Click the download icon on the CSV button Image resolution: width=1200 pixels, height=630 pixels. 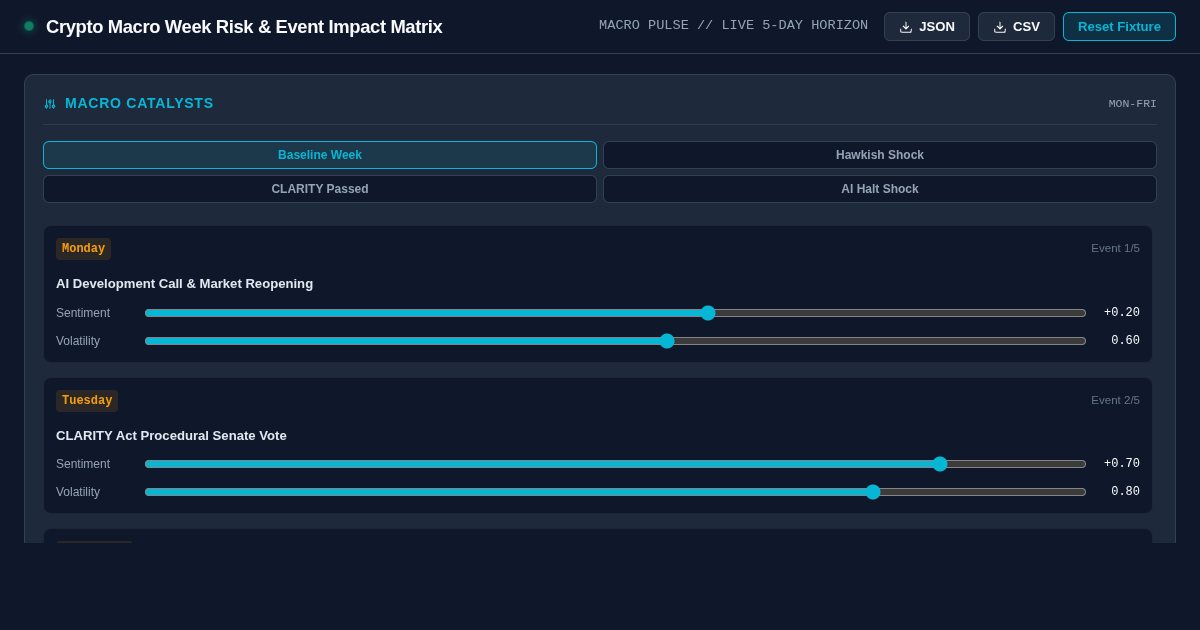(1000, 27)
